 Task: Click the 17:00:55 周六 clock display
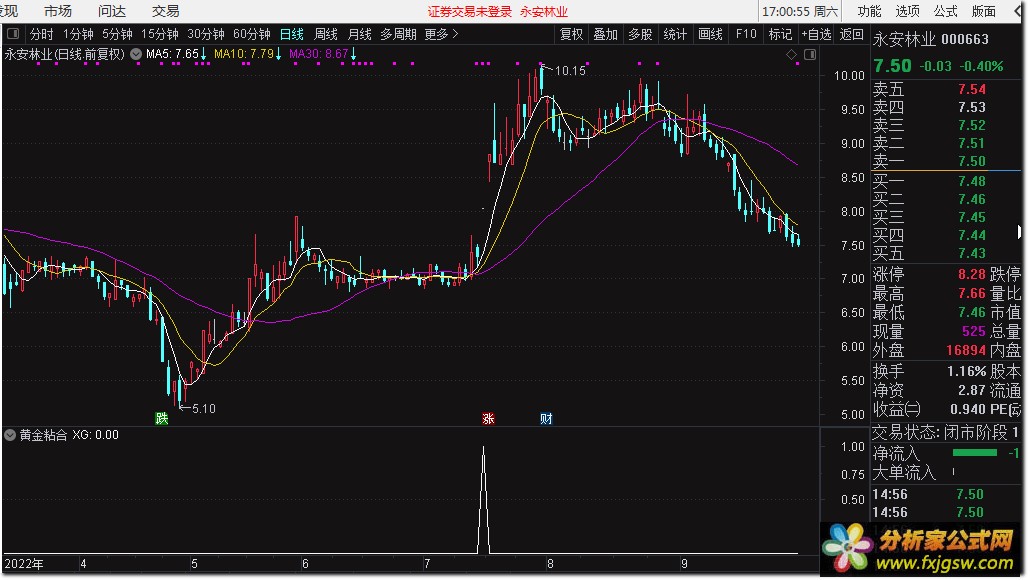point(799,12)
